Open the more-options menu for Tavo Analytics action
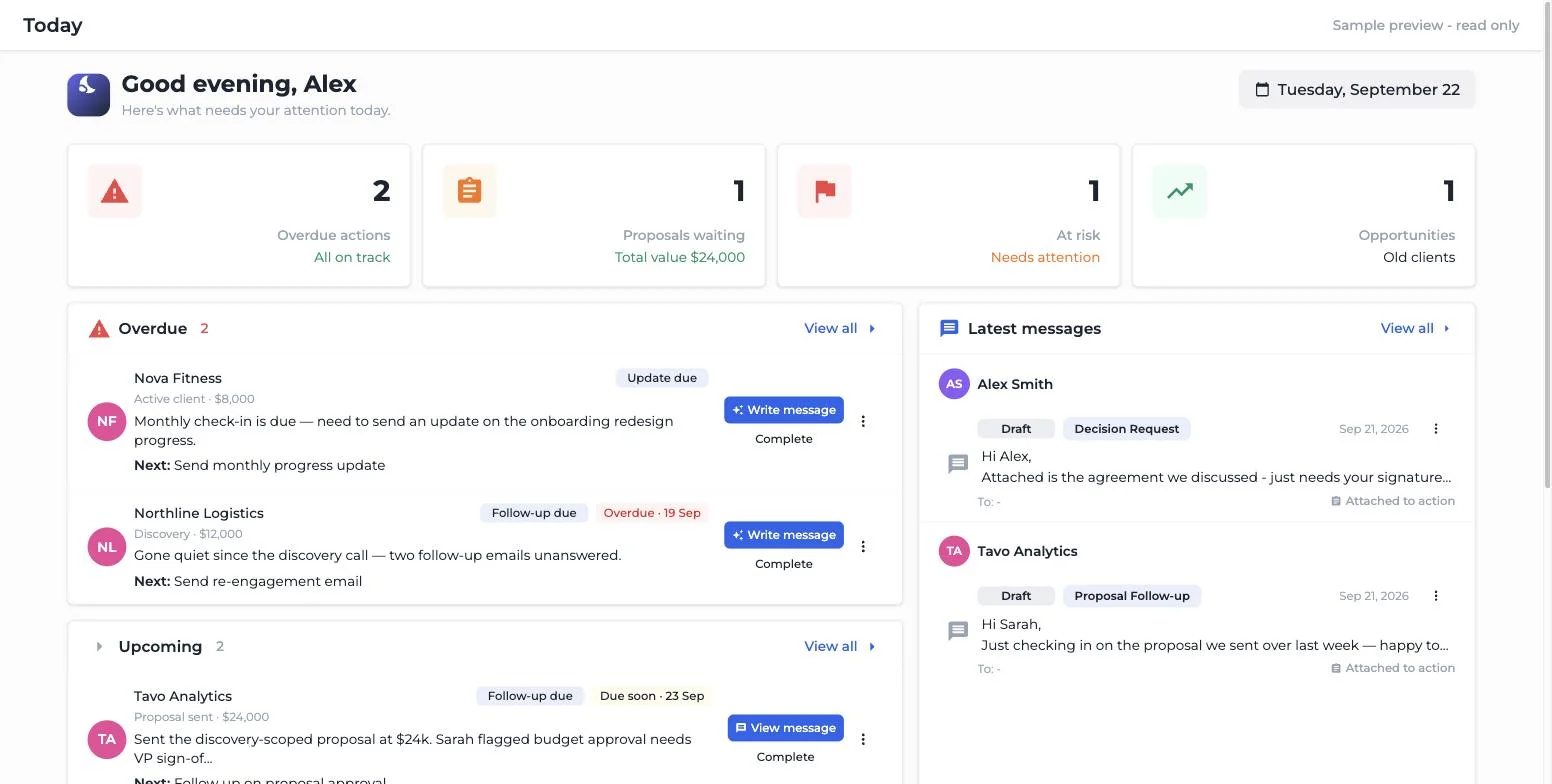1552x784 pixels. click(863, 739)
